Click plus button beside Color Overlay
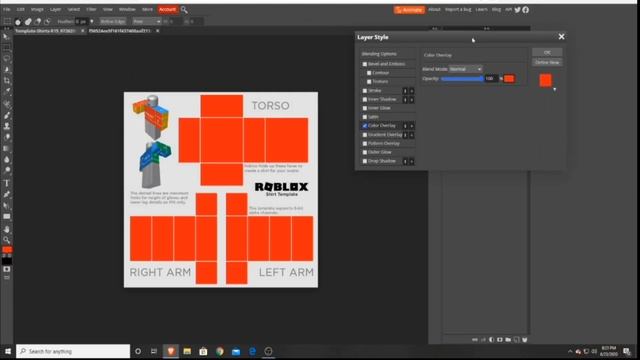The image size is (640, 360). click(x=412, y=126)
